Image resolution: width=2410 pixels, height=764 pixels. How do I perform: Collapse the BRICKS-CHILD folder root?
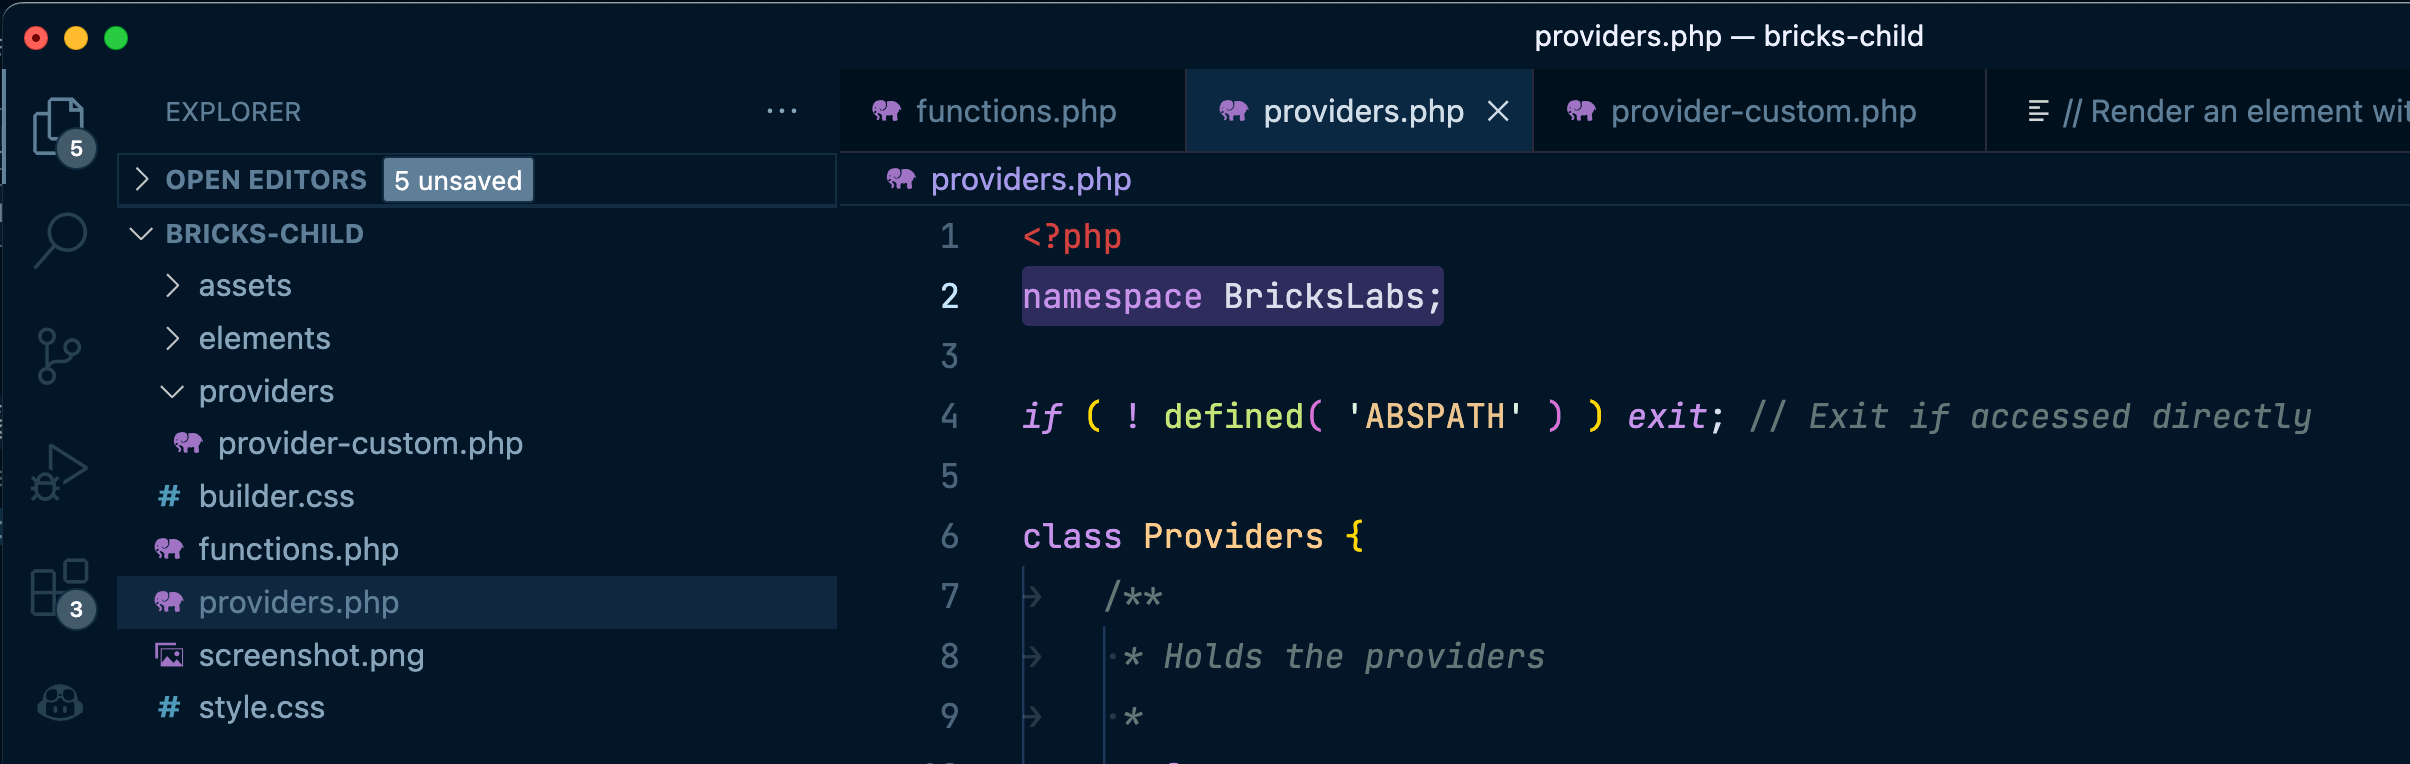point(141,234)
